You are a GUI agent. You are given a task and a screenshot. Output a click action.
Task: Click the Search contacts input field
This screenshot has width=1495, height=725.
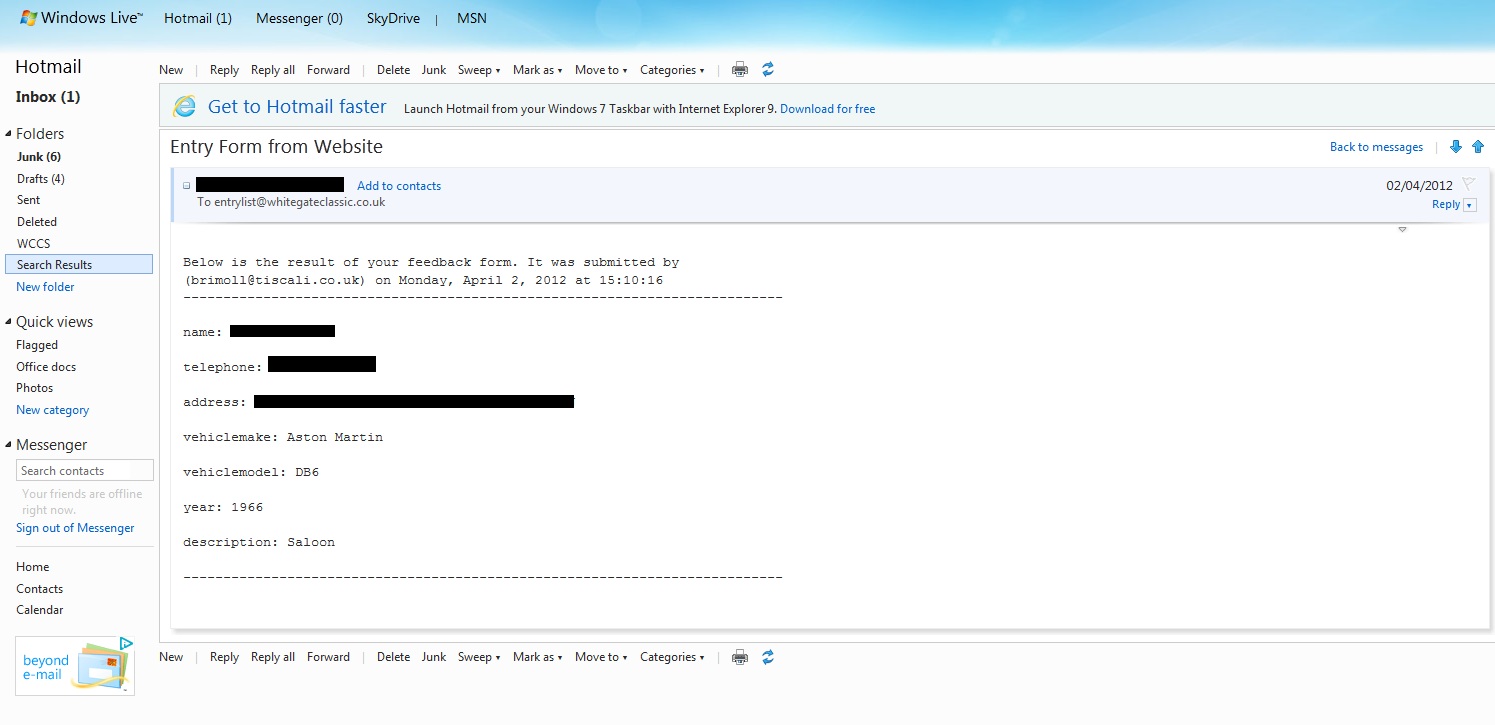pyautogui.click(x=85, y=470)
